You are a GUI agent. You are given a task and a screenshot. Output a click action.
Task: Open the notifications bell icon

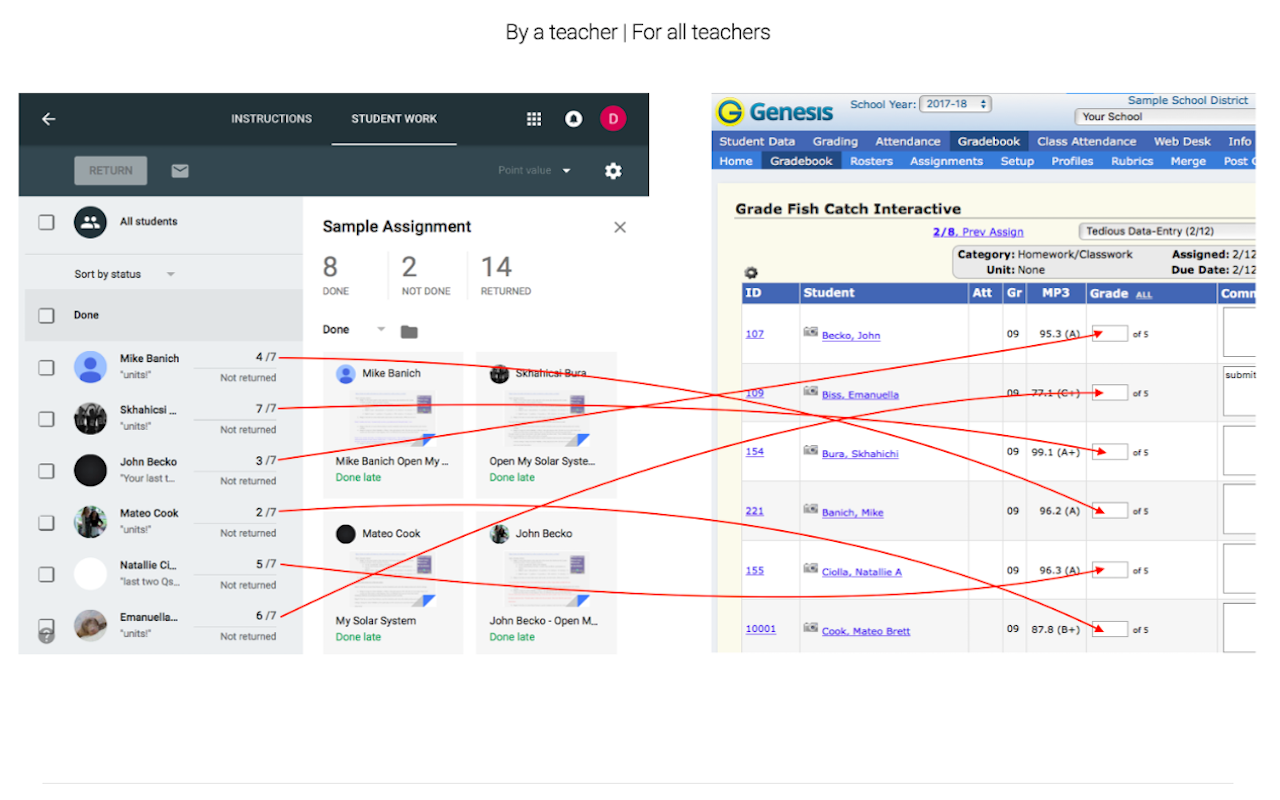tap(574, 119)
